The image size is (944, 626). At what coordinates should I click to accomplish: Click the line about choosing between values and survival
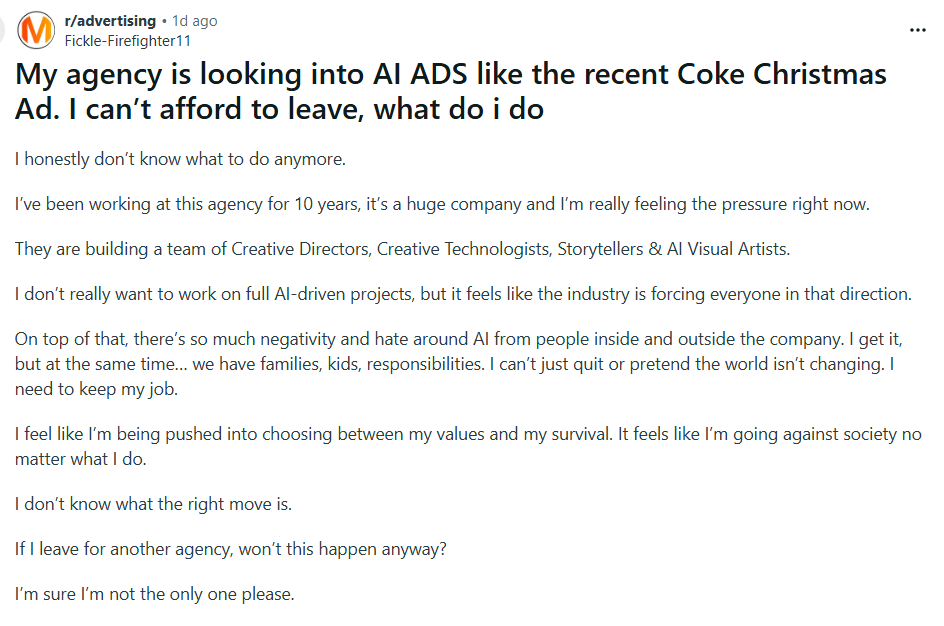(x=468, y=434)
